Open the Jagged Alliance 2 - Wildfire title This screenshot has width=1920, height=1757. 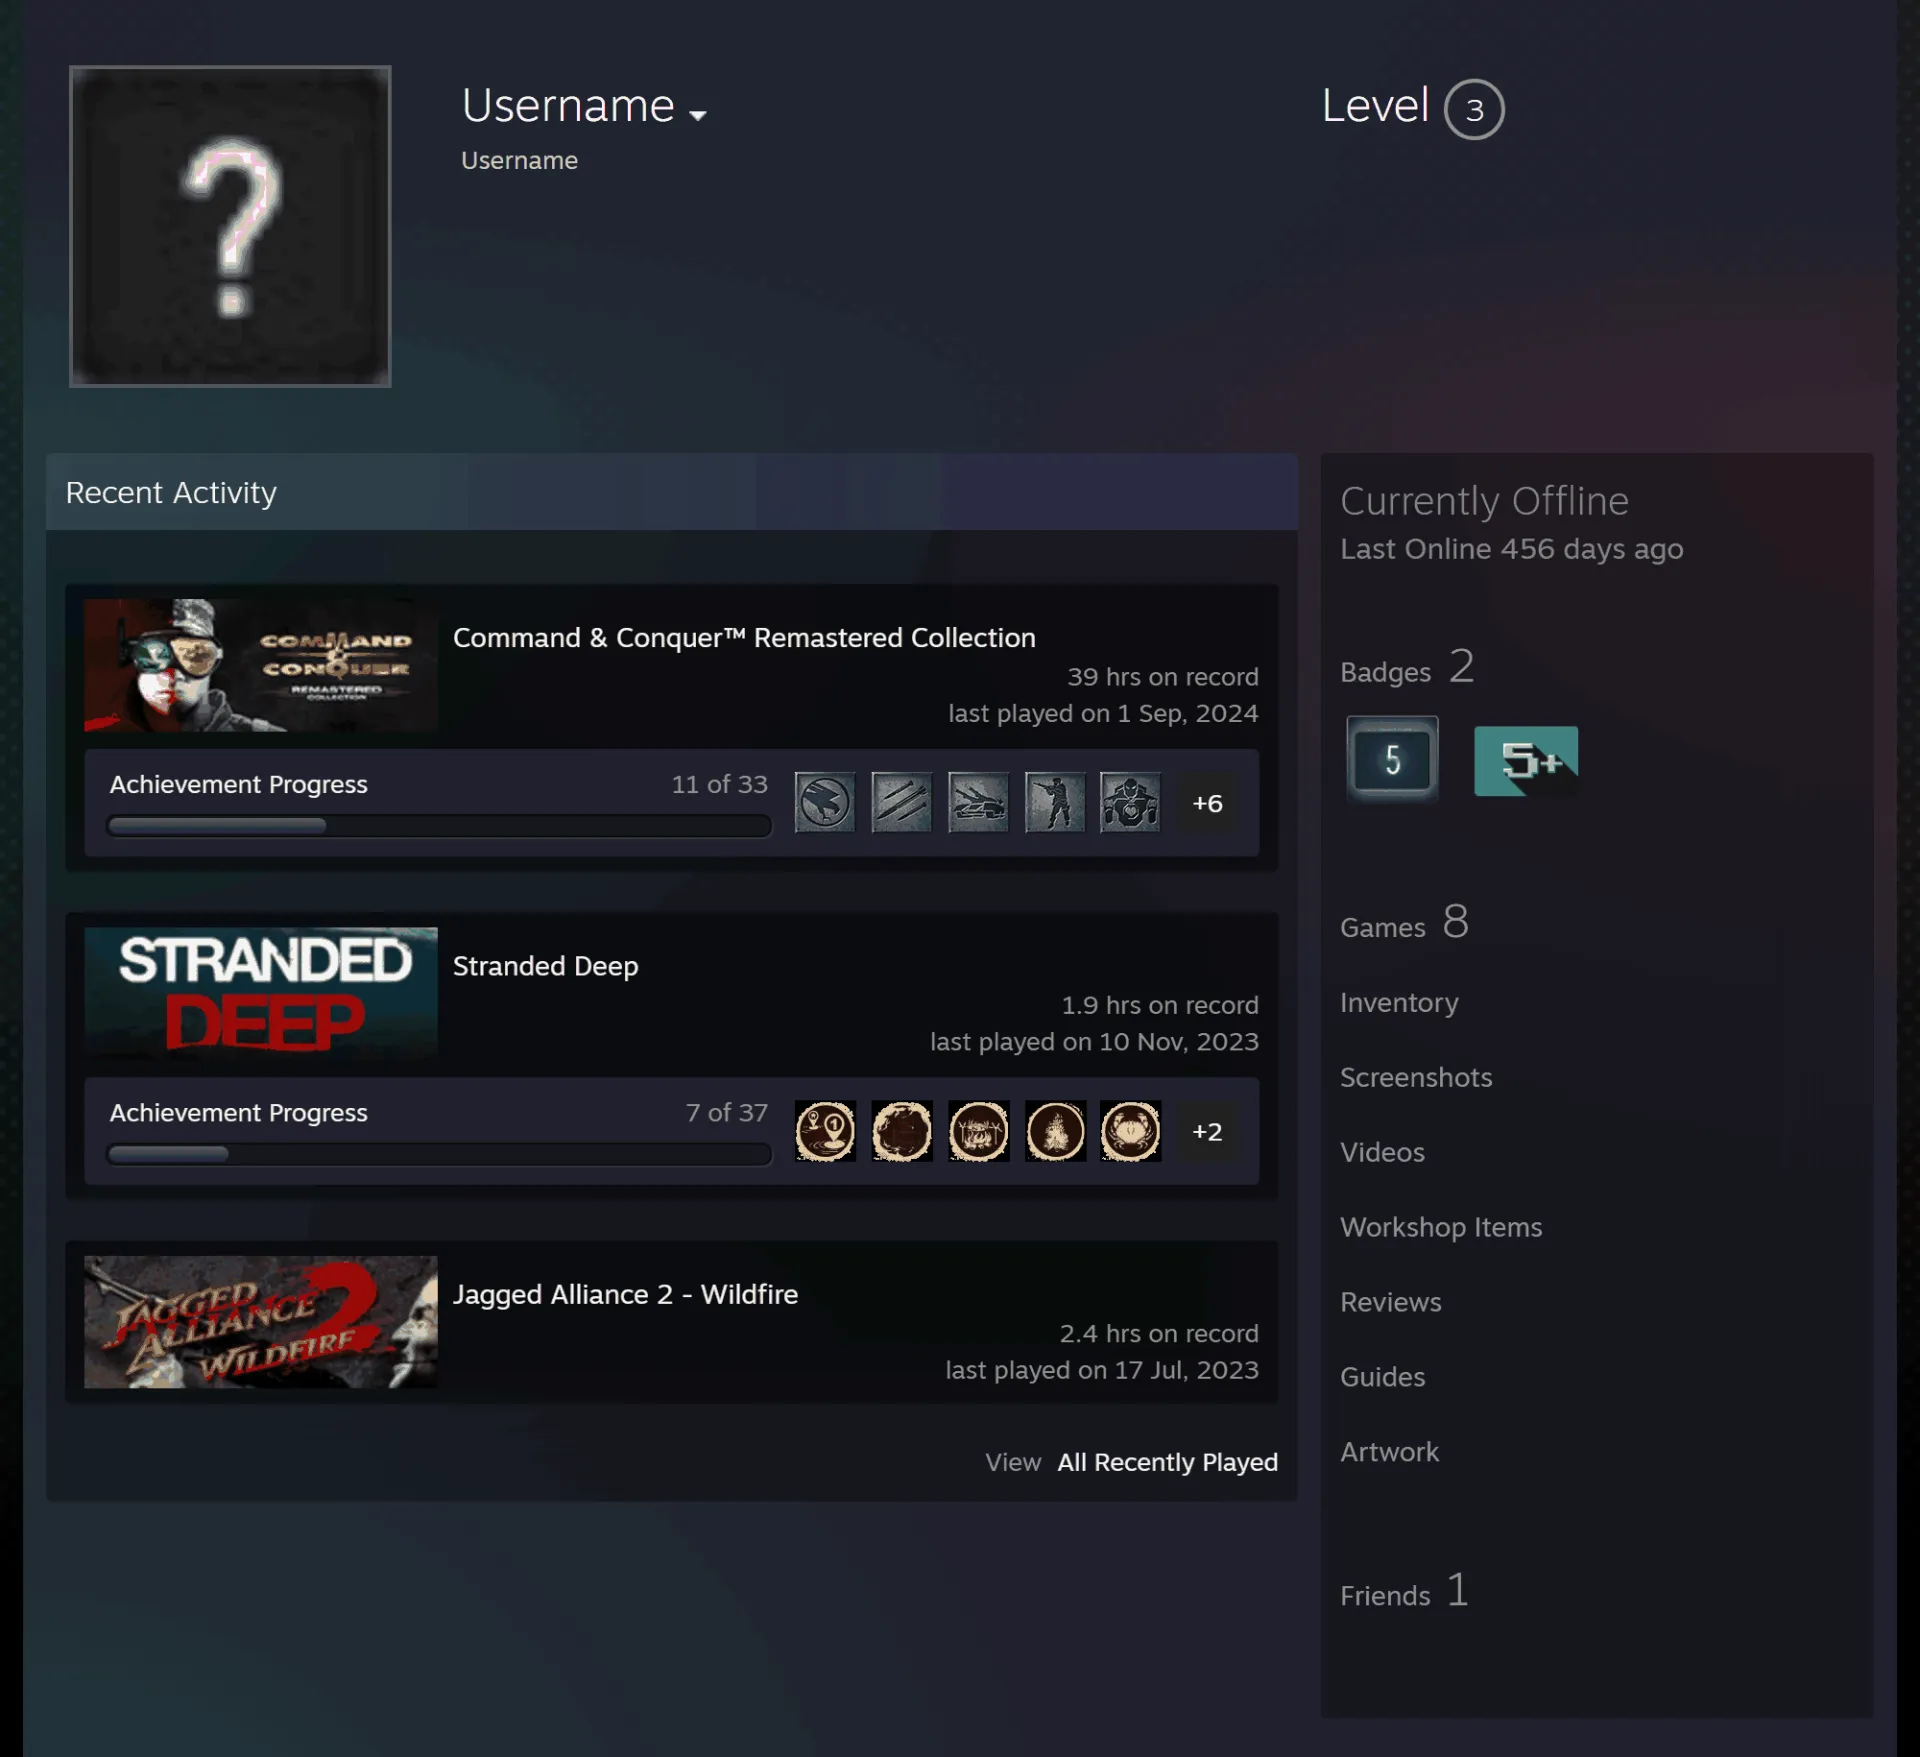[x=625, y=1294]
